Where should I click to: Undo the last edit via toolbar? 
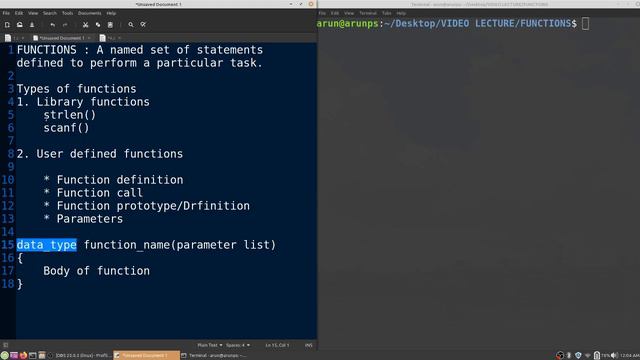[x=53, y=25]
